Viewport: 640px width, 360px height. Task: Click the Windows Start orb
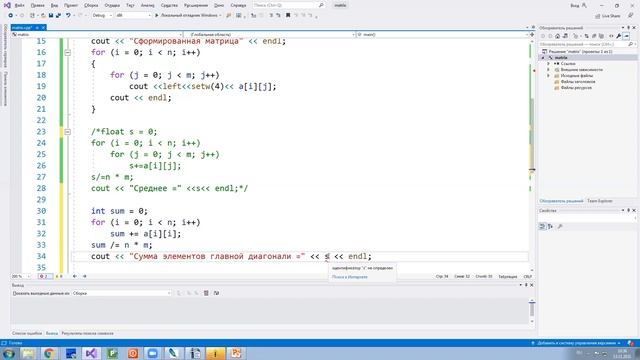coord(8,353)
